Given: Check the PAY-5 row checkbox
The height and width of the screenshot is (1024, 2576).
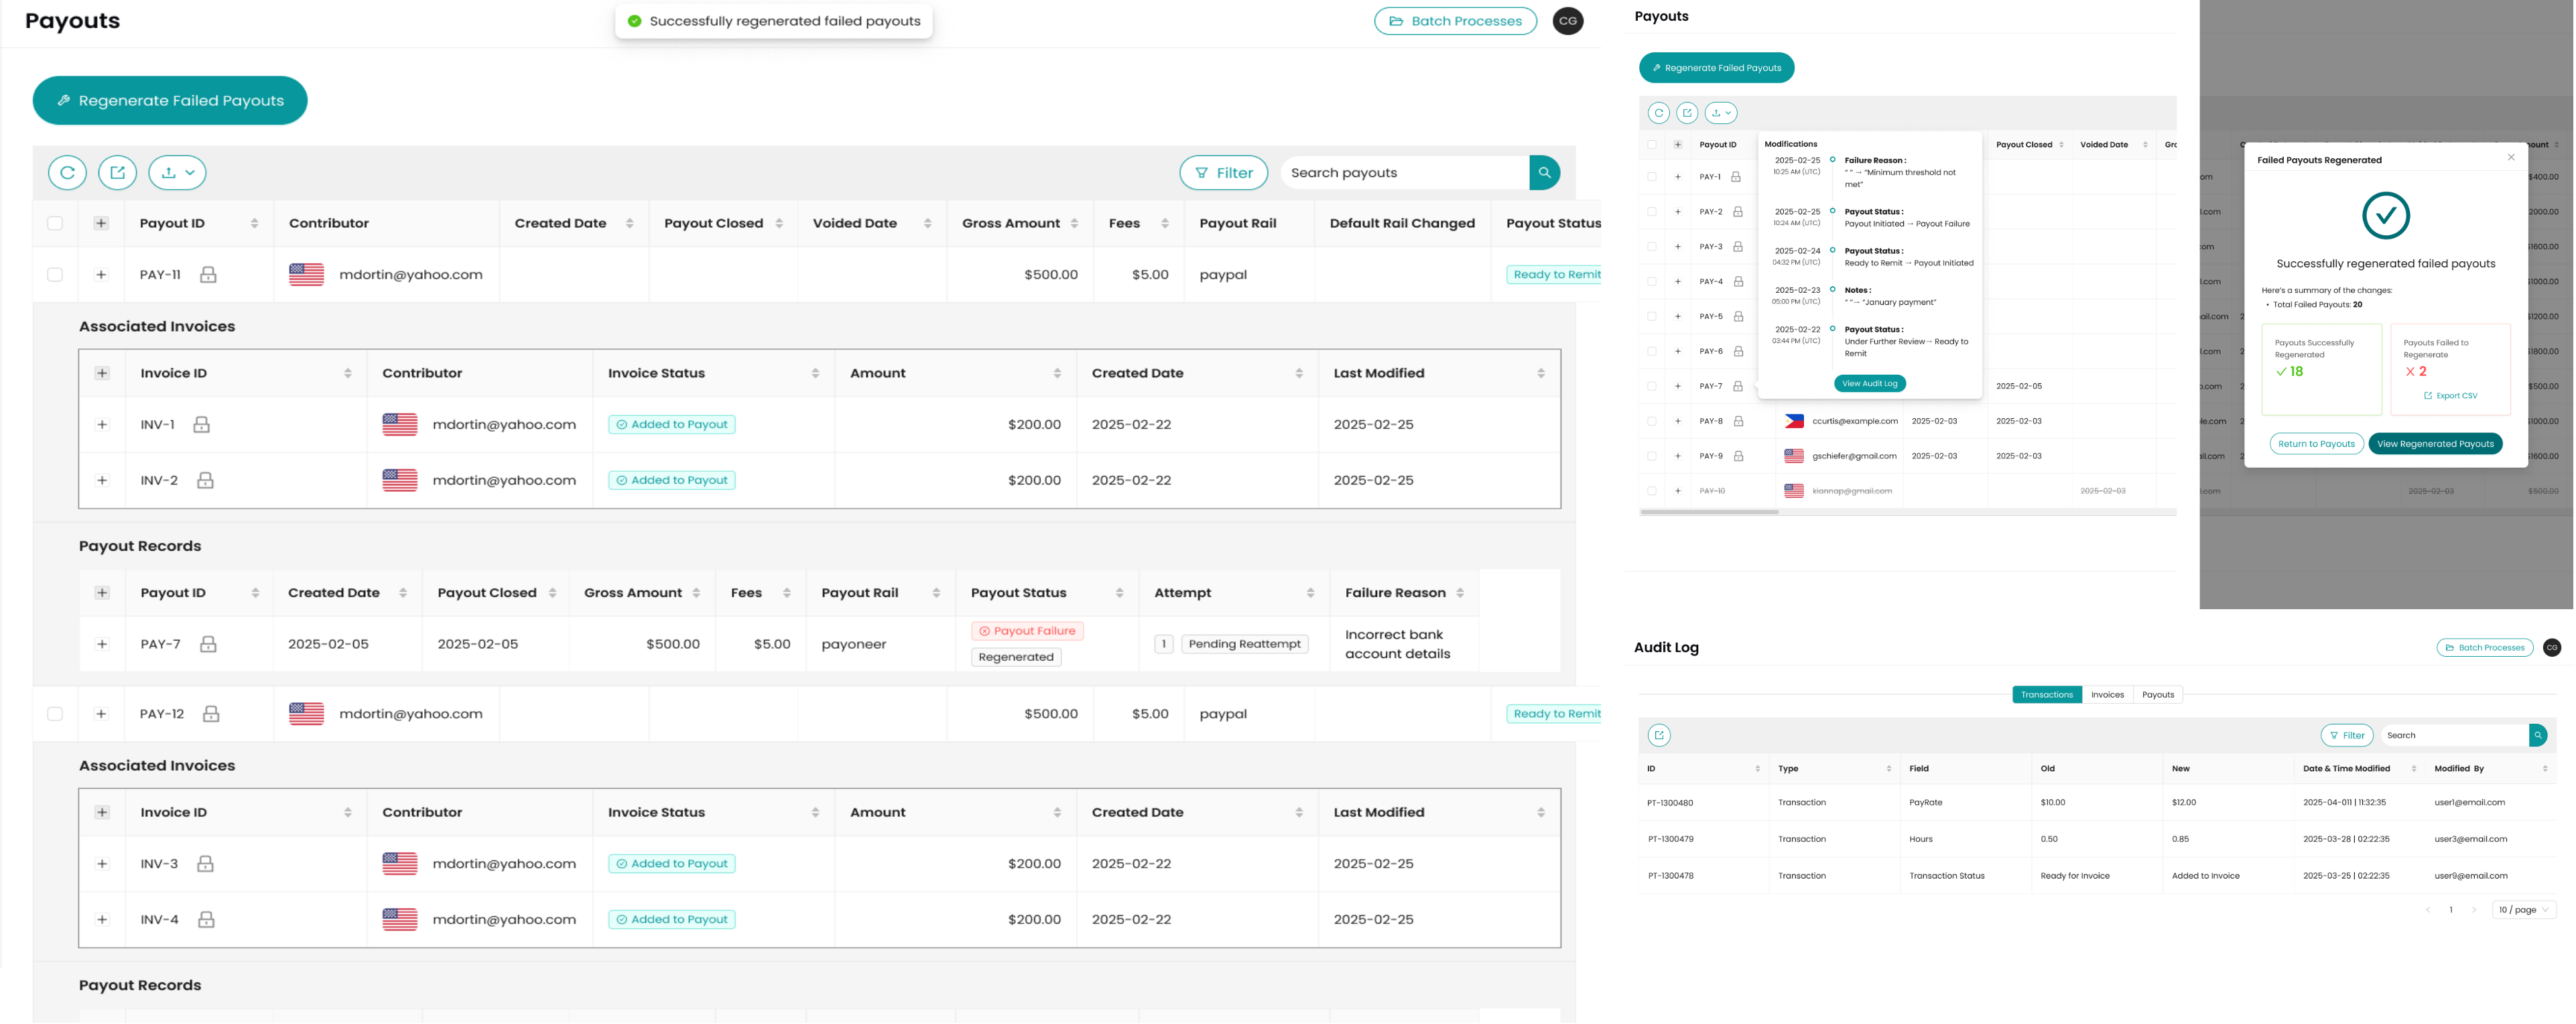Looking at the screenshot, I should [1652, 317].
